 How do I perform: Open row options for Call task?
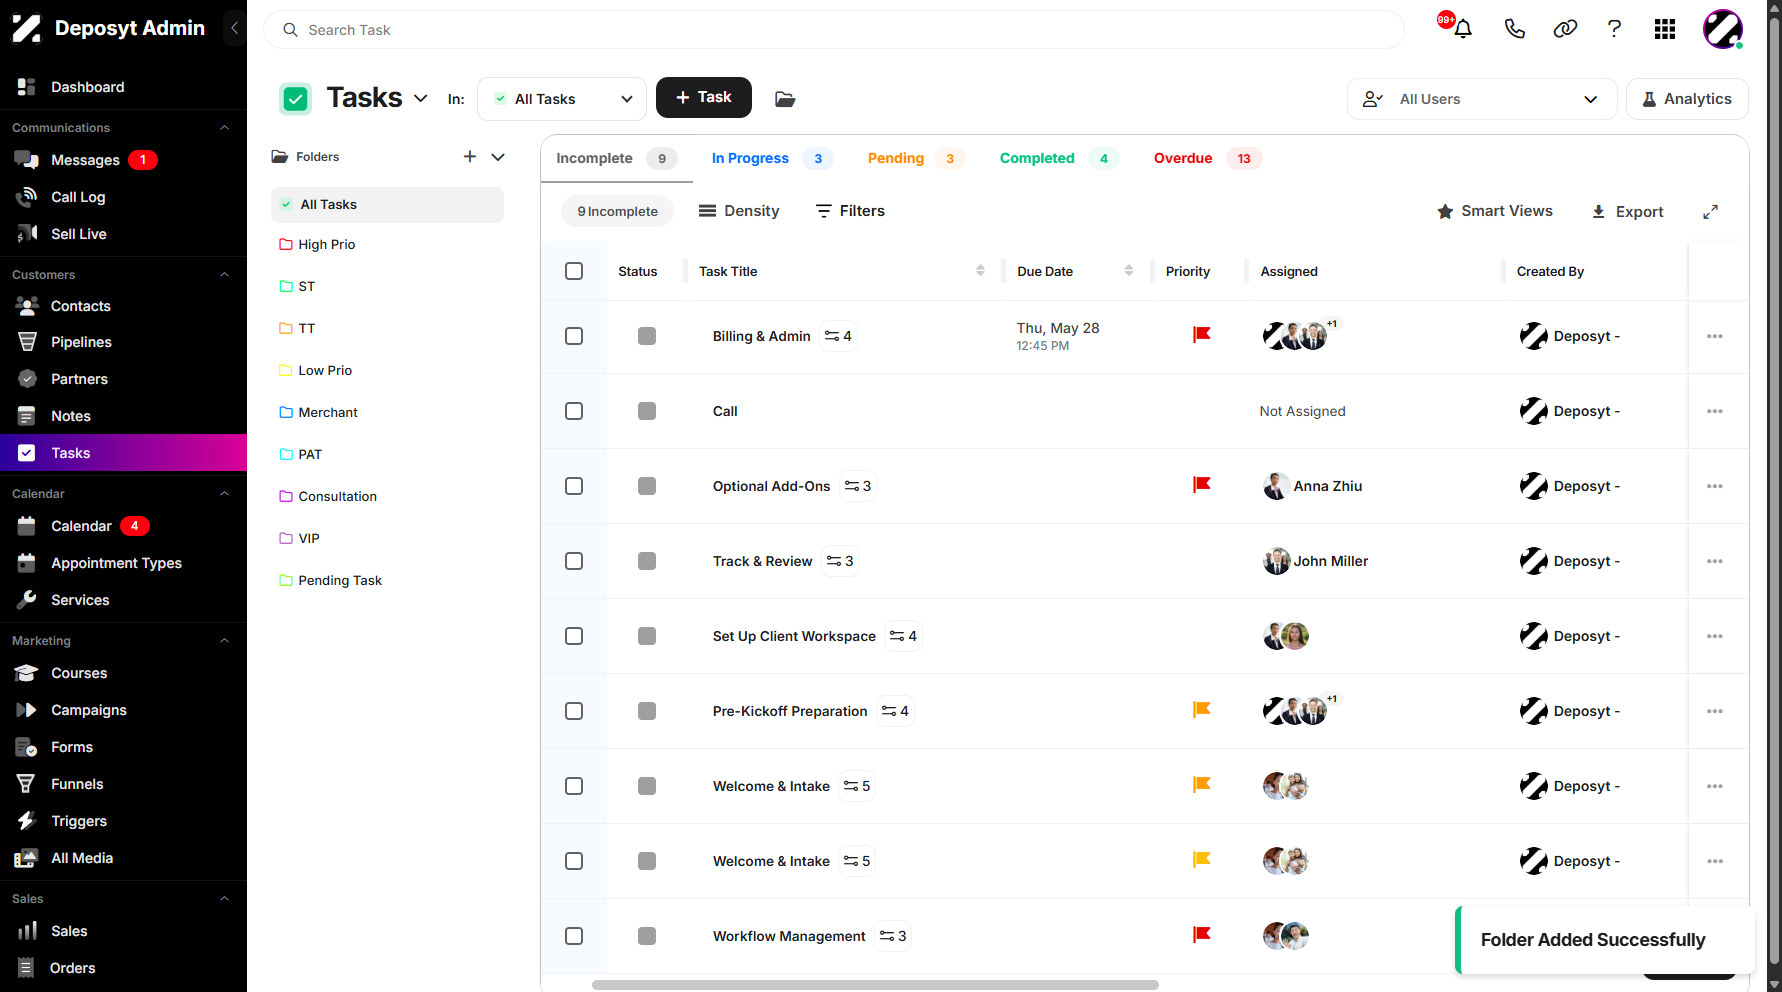click(x=1715, y=411)
